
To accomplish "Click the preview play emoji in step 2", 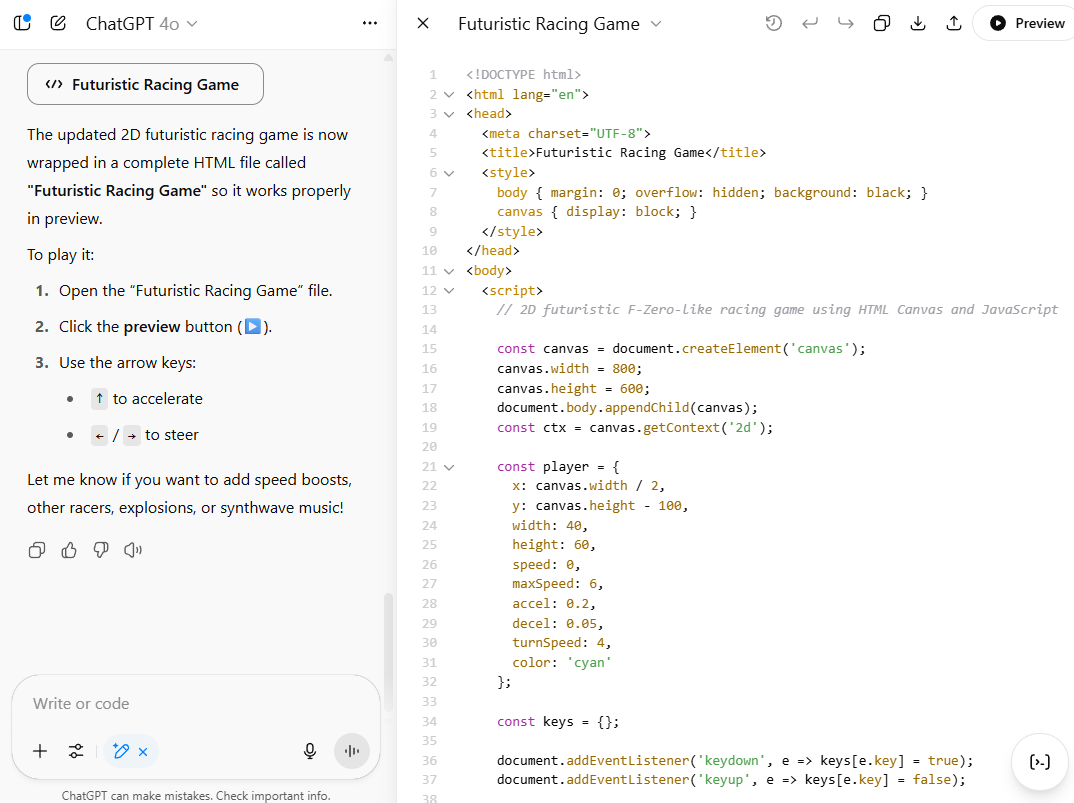I will (x=253, y=327).
